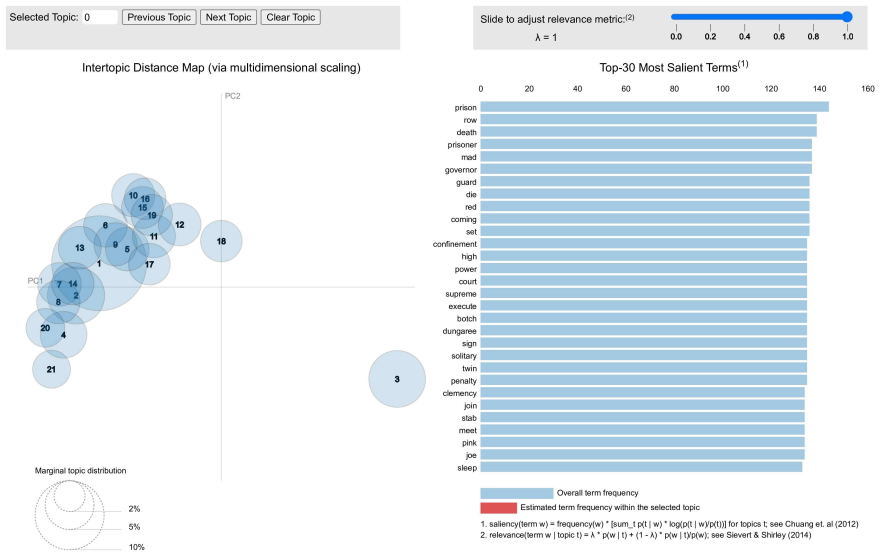This screenshot has height=557, width=881.
Task: Select topic 21 circle
Action: click(51, 369)
